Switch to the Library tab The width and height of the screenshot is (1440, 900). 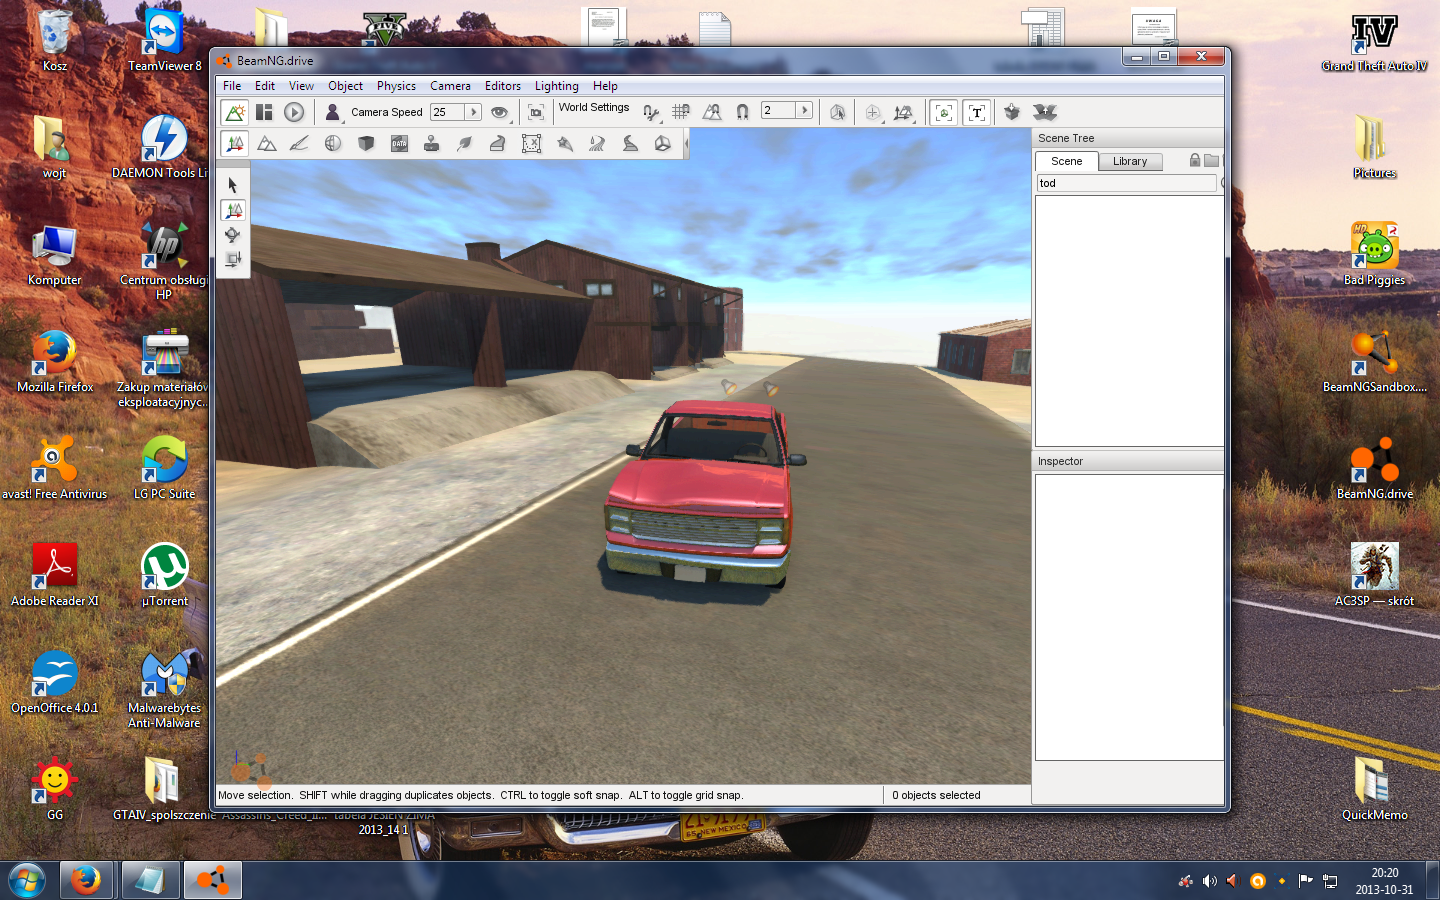pos(1130,161)
